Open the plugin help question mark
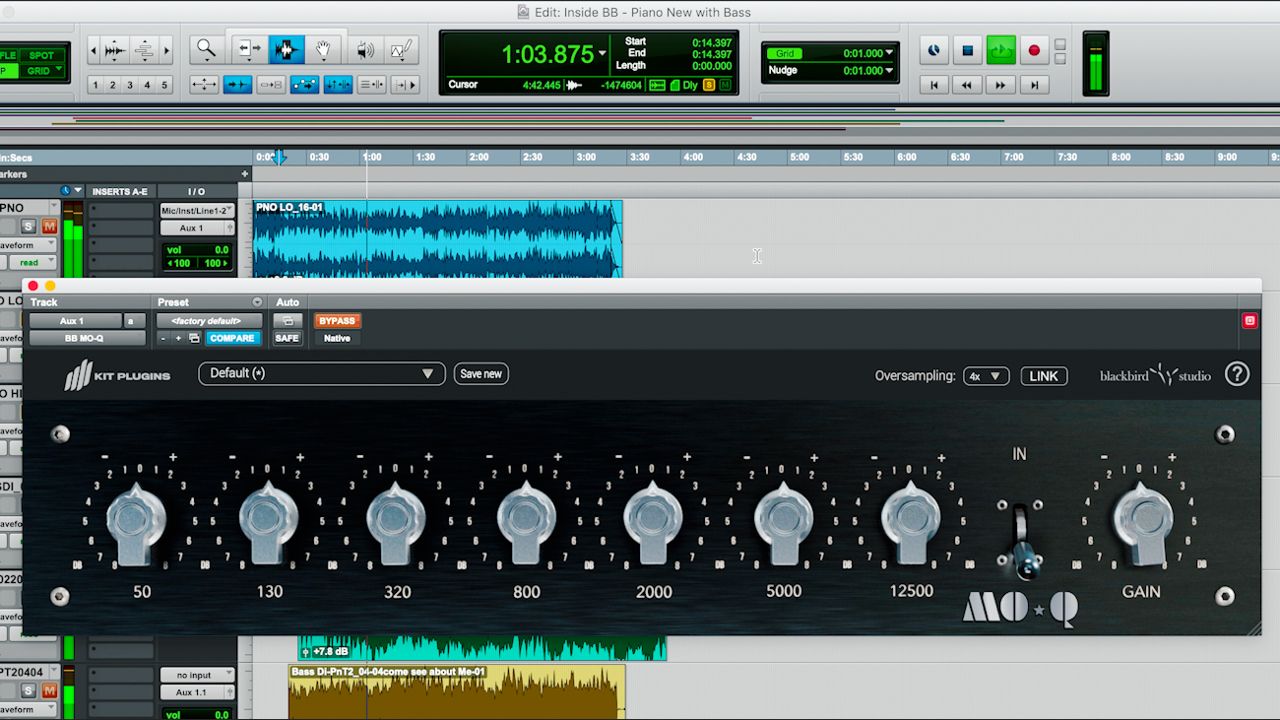The width and height of the screenshot is (1280, 720). [1237, 374]
